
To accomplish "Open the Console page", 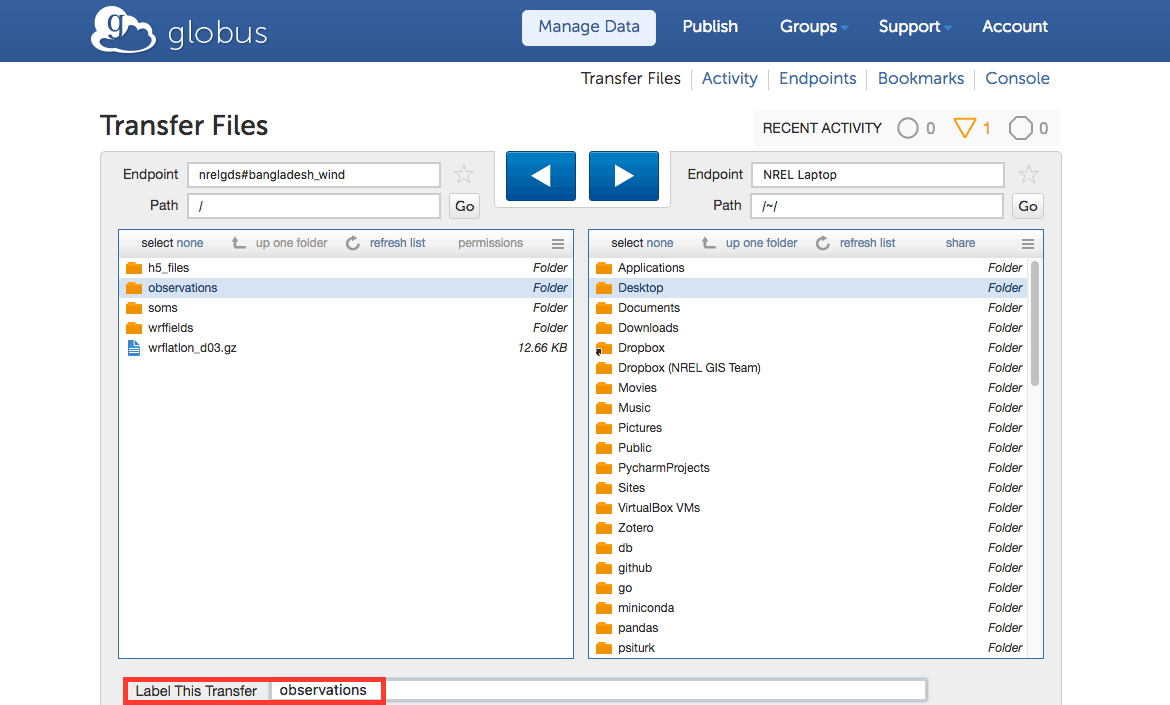I will pos(1017,78).
